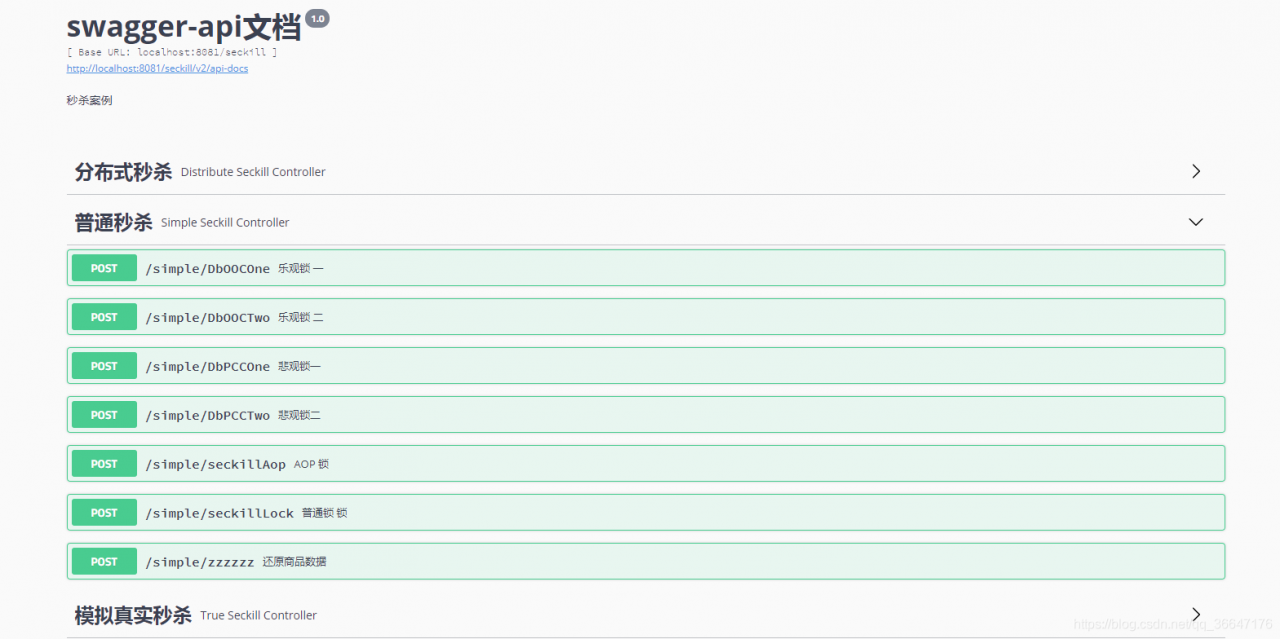
Task: Open the /simple/seckillLock endpoint path
Action: pos(219,514)
